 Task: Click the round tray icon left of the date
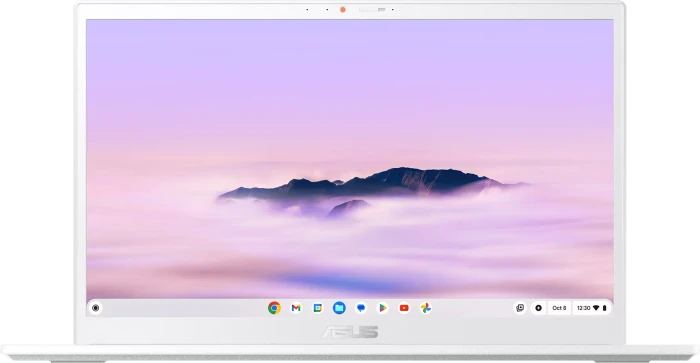(x=538, y=308)
